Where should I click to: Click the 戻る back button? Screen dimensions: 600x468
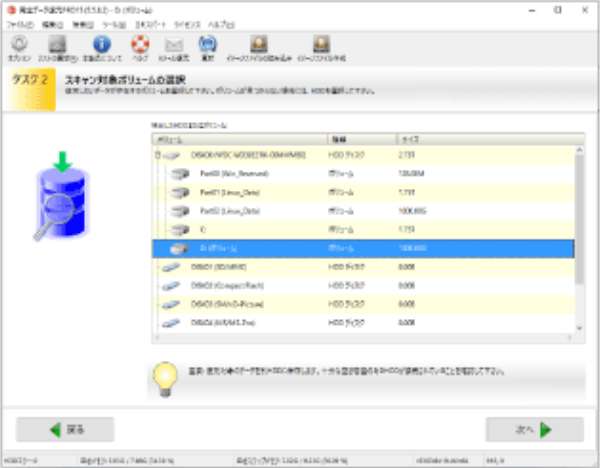click(65, 429)
